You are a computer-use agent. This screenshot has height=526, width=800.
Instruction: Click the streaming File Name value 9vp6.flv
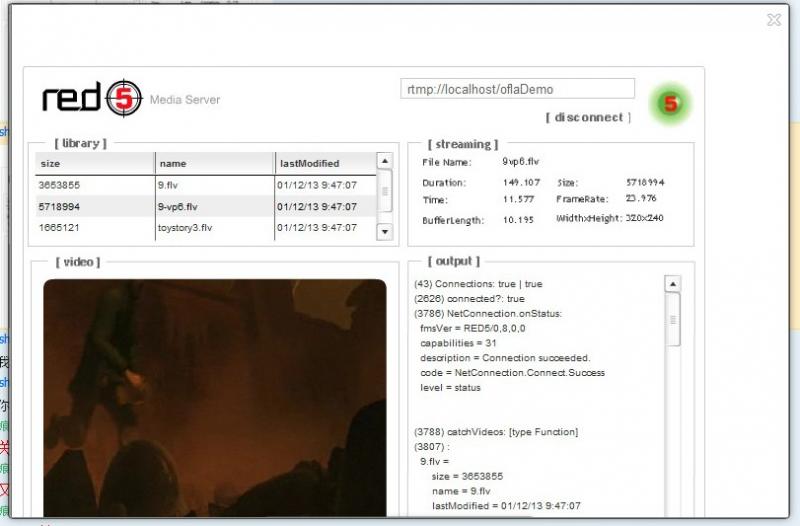click(520, 161)
